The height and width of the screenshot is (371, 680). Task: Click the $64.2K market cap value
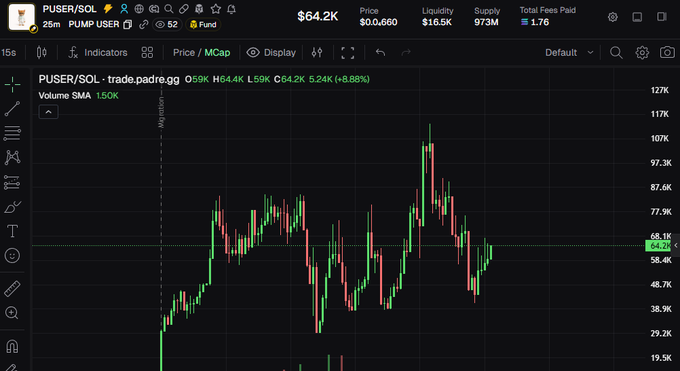[317, 16]
